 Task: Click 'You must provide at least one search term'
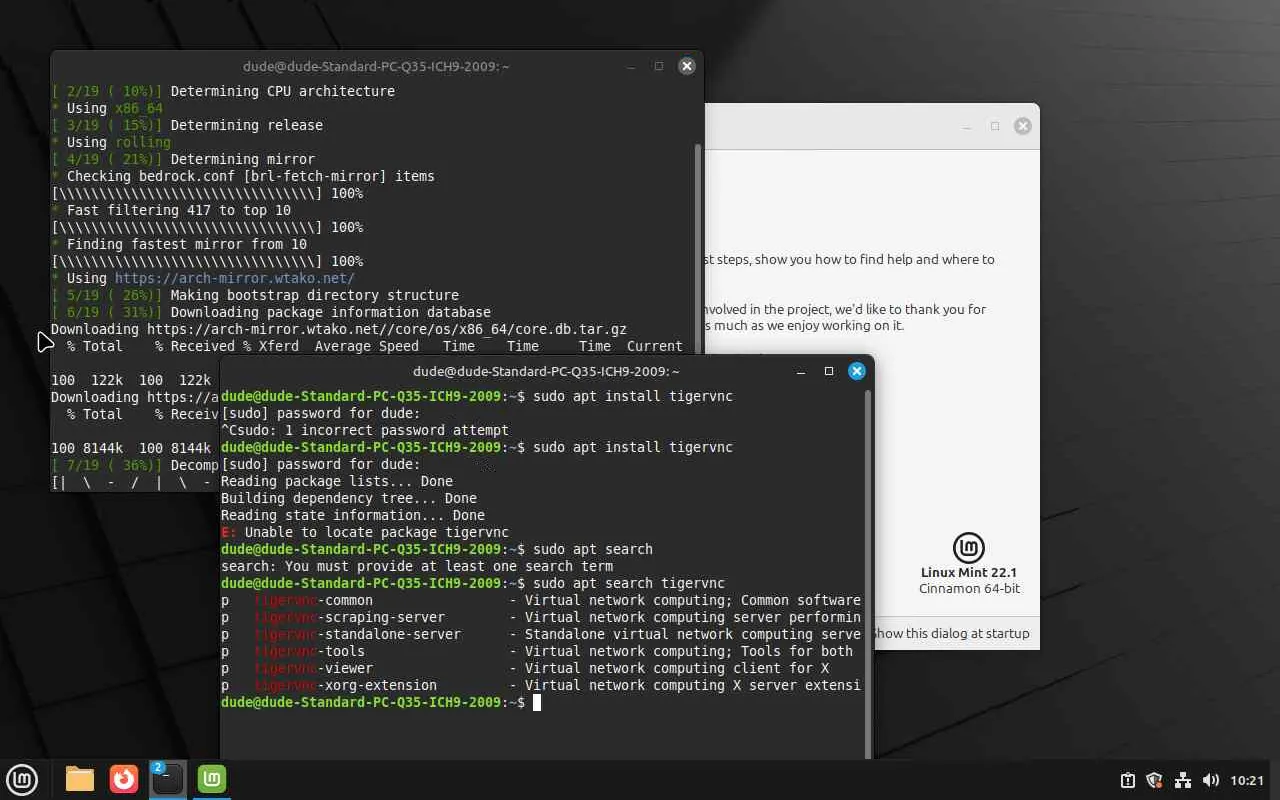click(449, 566)
